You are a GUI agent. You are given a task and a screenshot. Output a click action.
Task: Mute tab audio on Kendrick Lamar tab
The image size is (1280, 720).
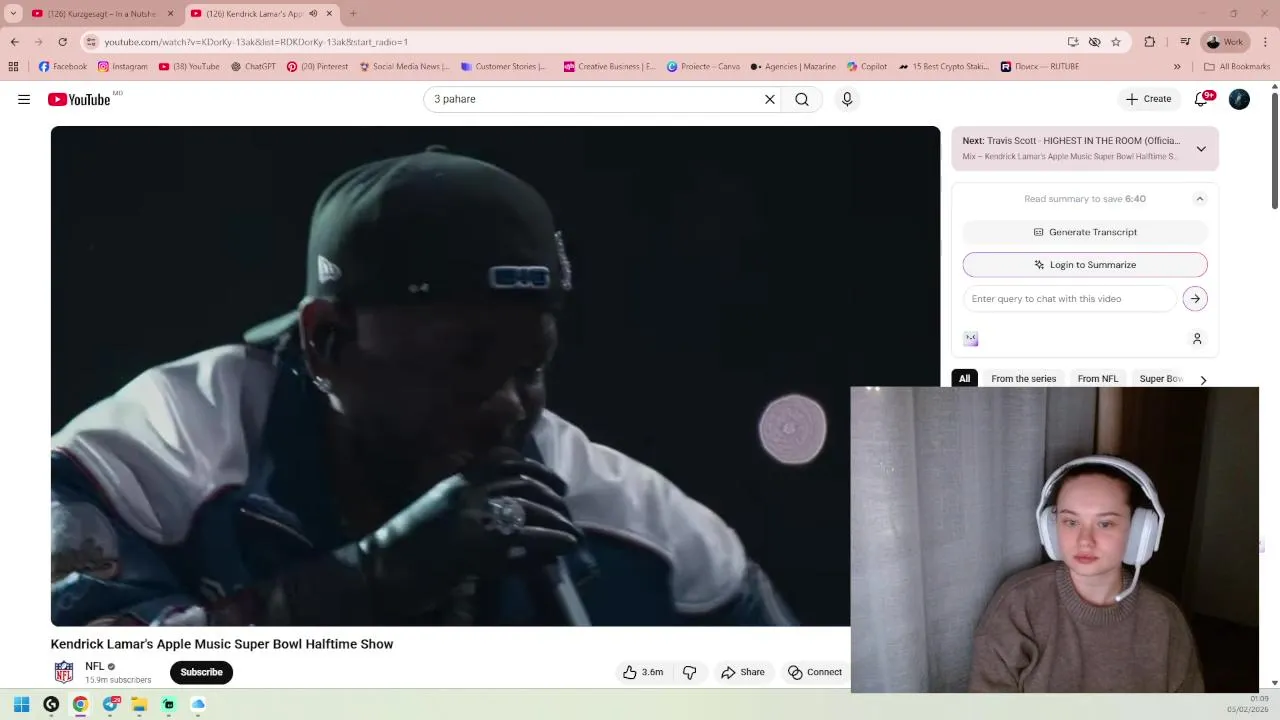313,14
